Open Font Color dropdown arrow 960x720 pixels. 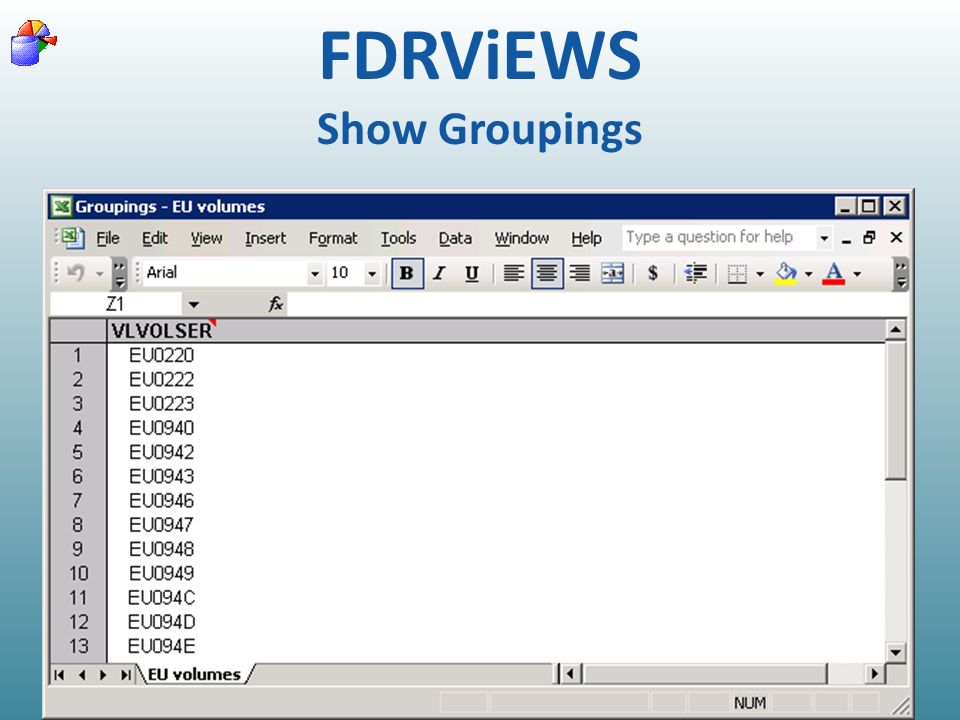click(857, 274)
